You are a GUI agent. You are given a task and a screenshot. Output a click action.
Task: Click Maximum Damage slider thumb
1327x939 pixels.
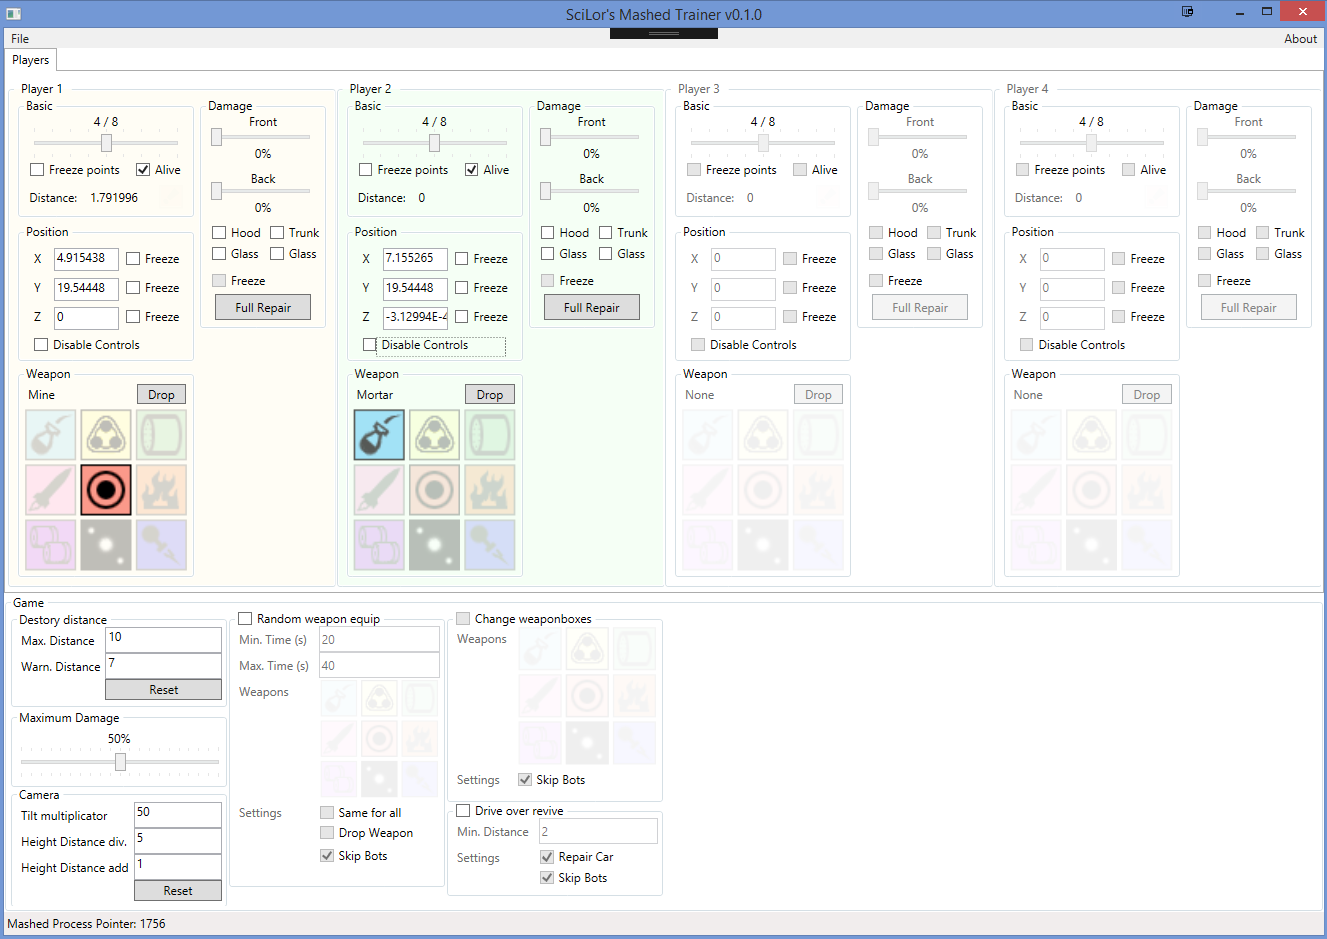point(120,762)
